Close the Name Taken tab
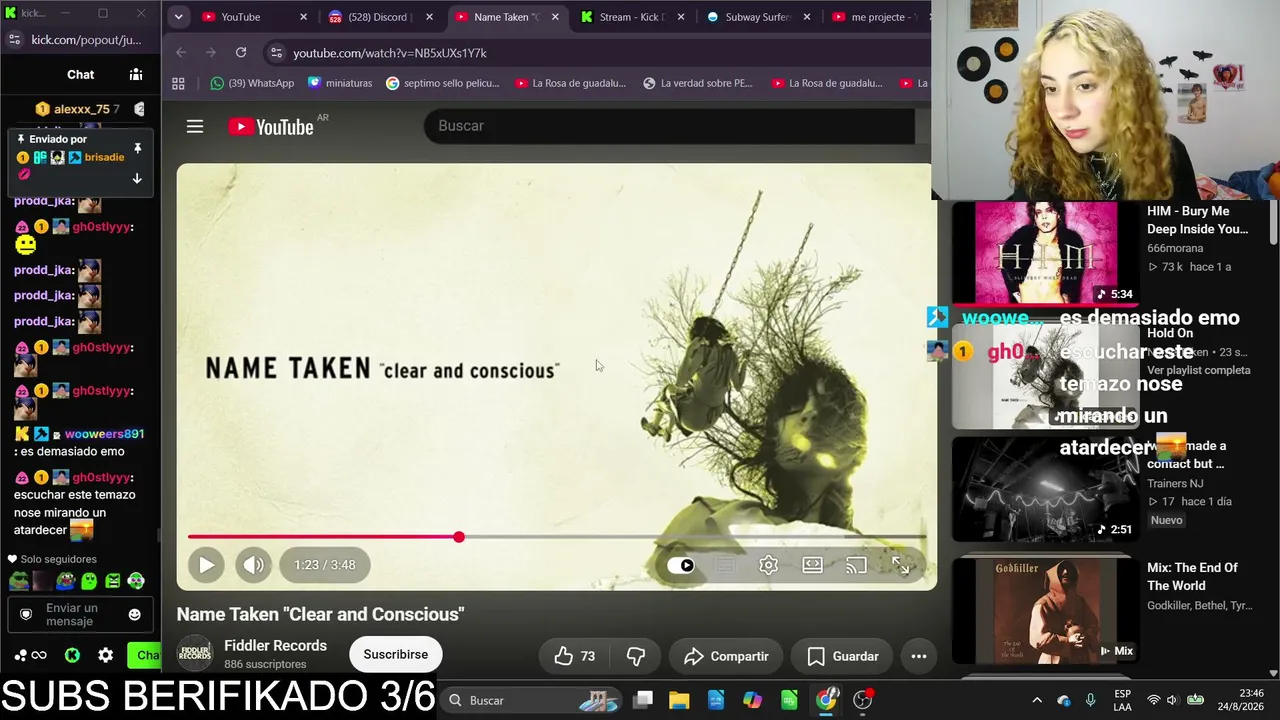The width and height of the screenshot is (1280, 720). click(x=555, y=17)
